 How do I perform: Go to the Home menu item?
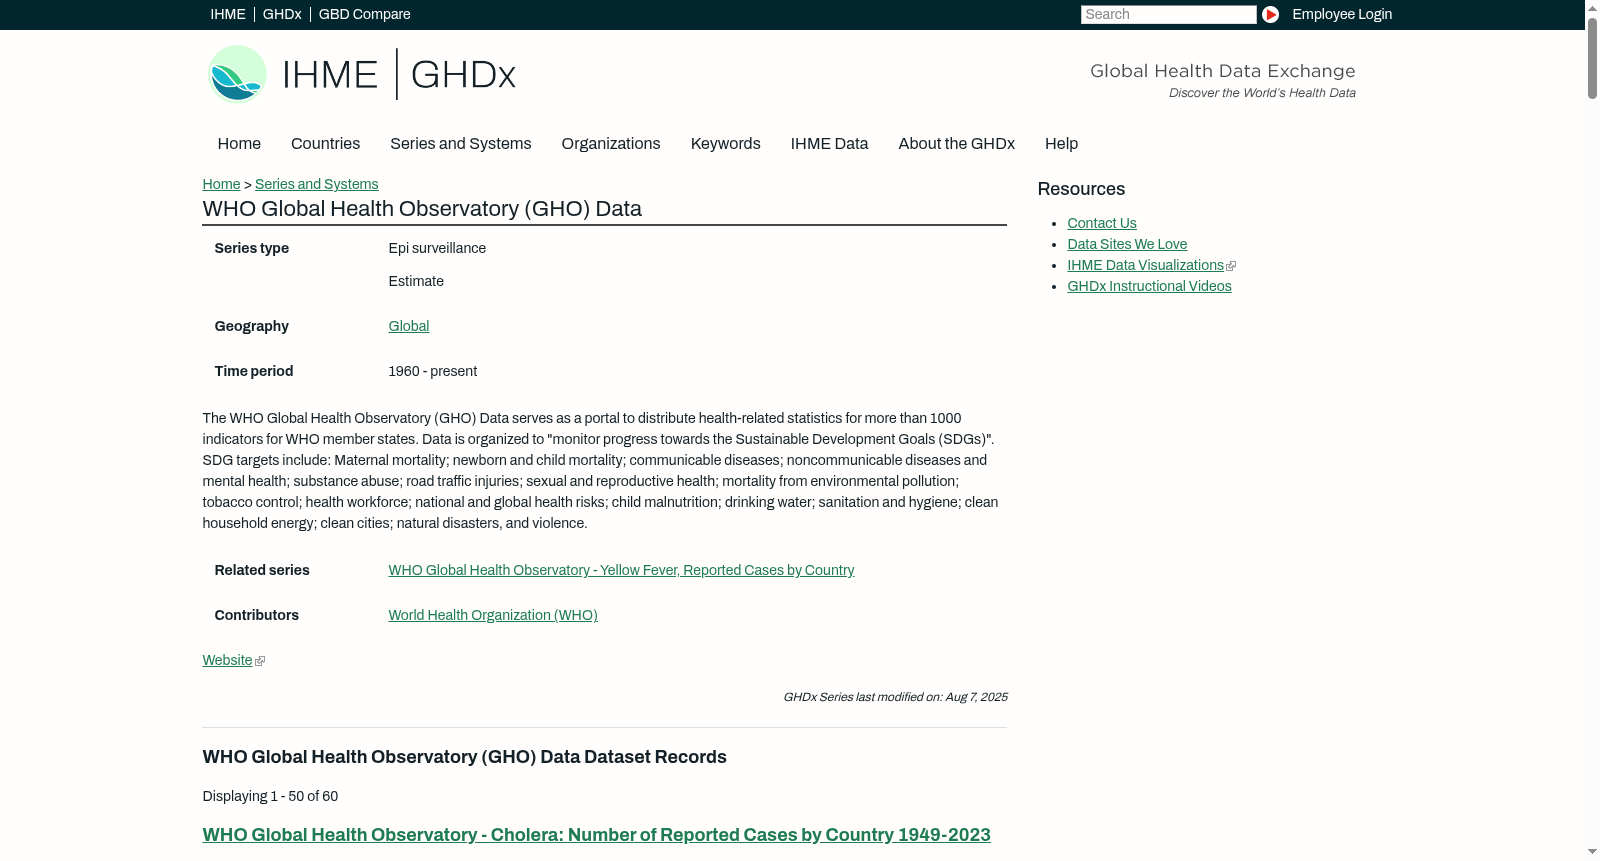click(x=239, y=143)
